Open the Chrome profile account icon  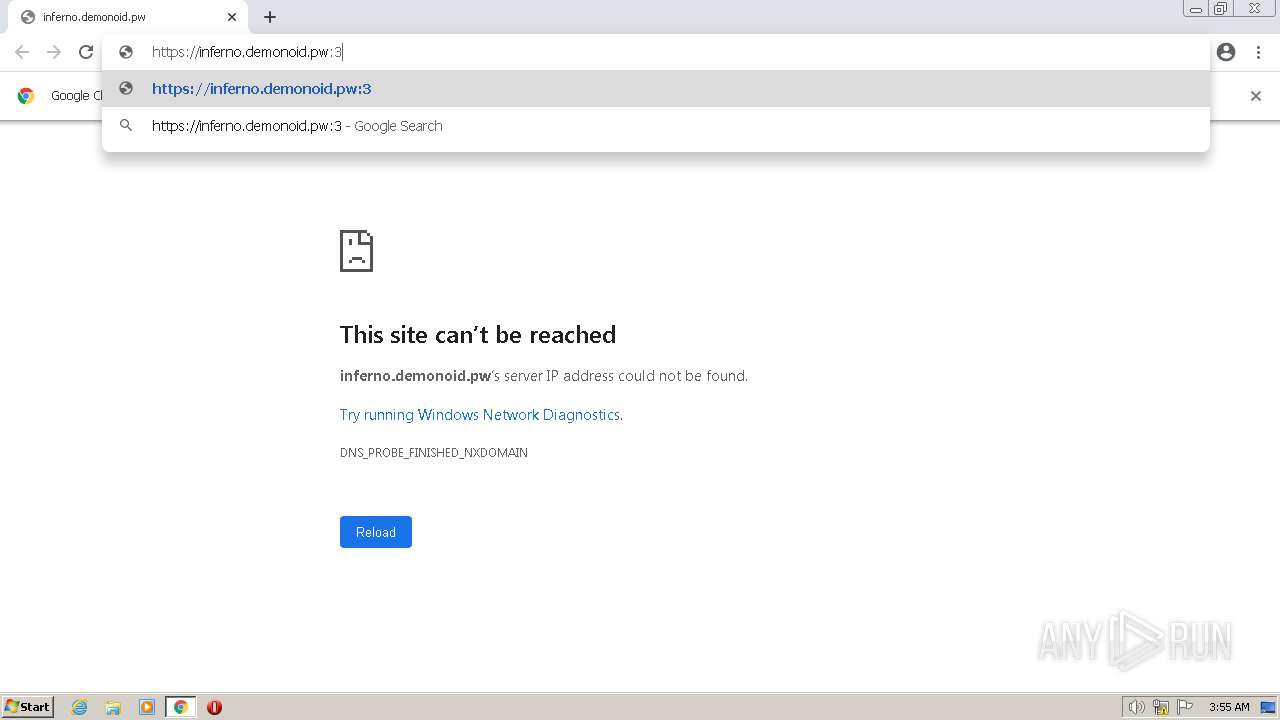point(1226,52)
